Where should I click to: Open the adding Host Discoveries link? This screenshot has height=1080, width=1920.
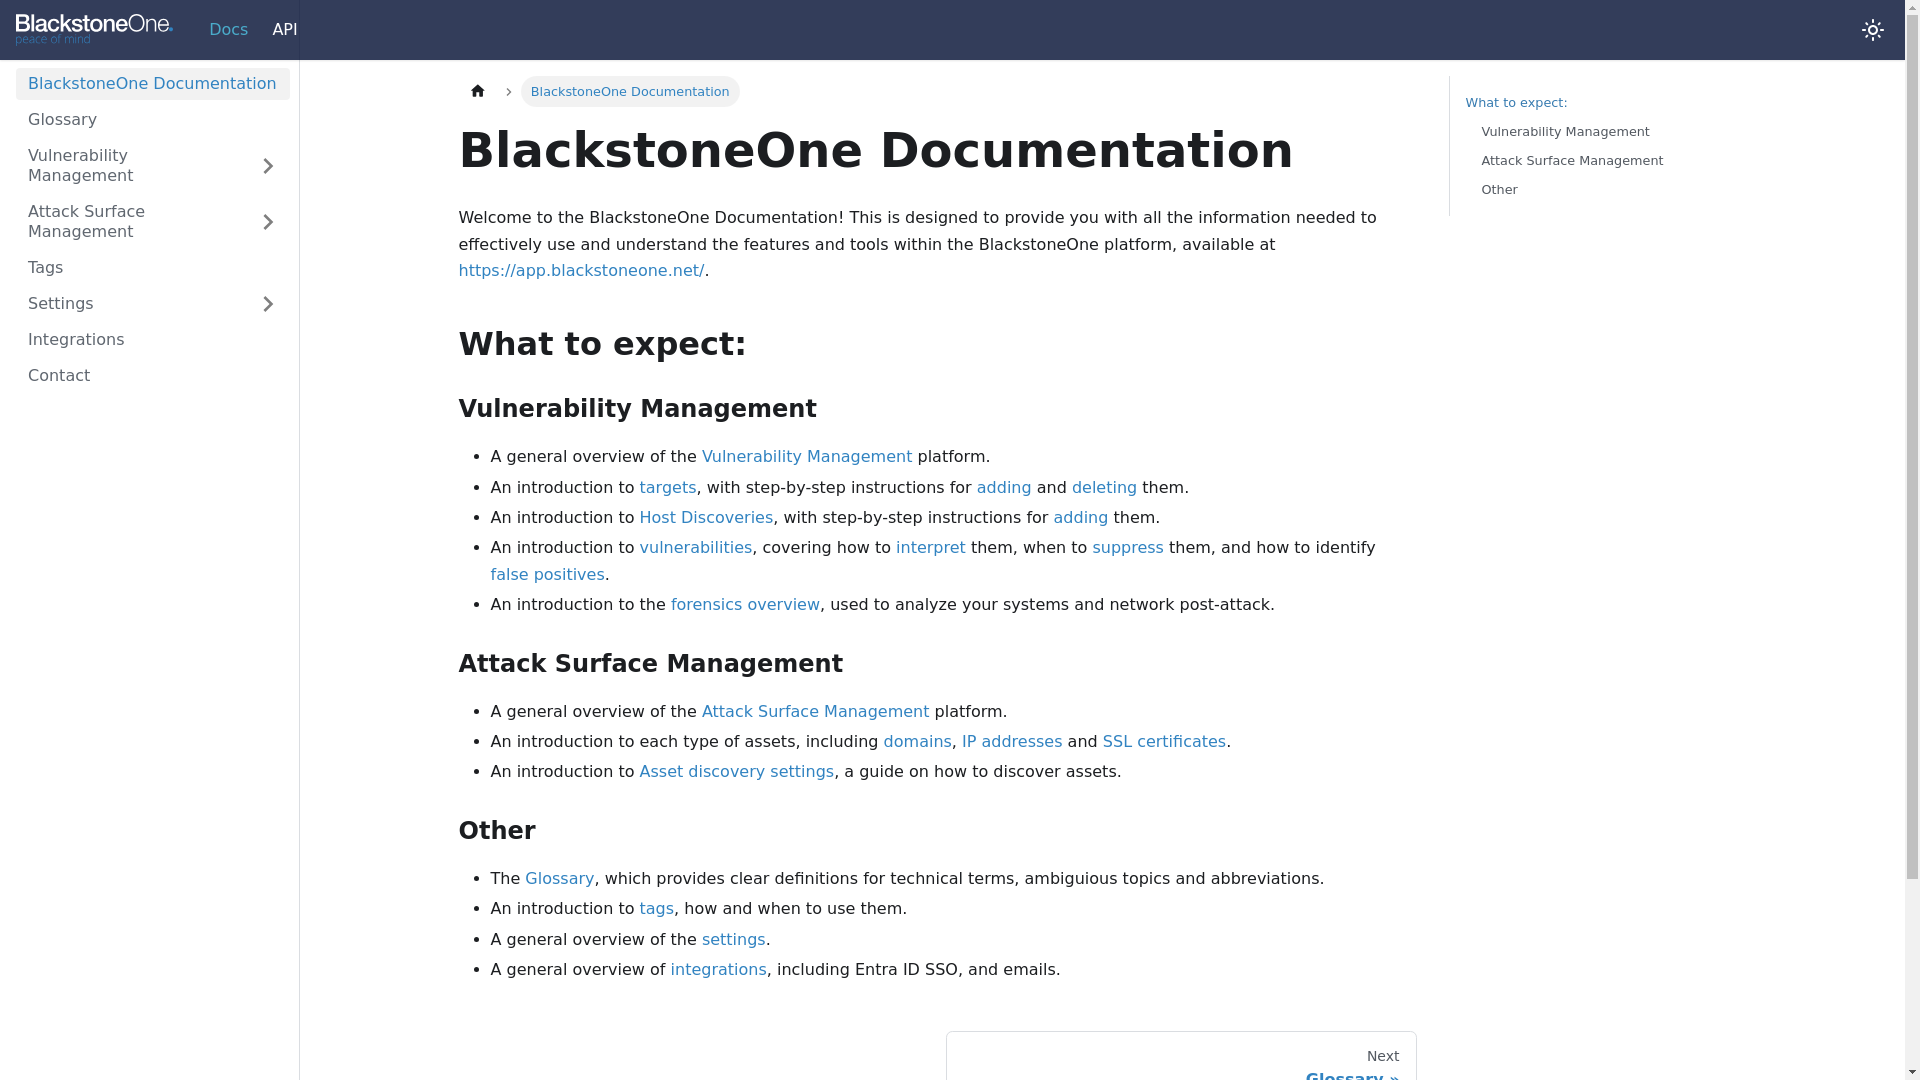[1081, 518]
